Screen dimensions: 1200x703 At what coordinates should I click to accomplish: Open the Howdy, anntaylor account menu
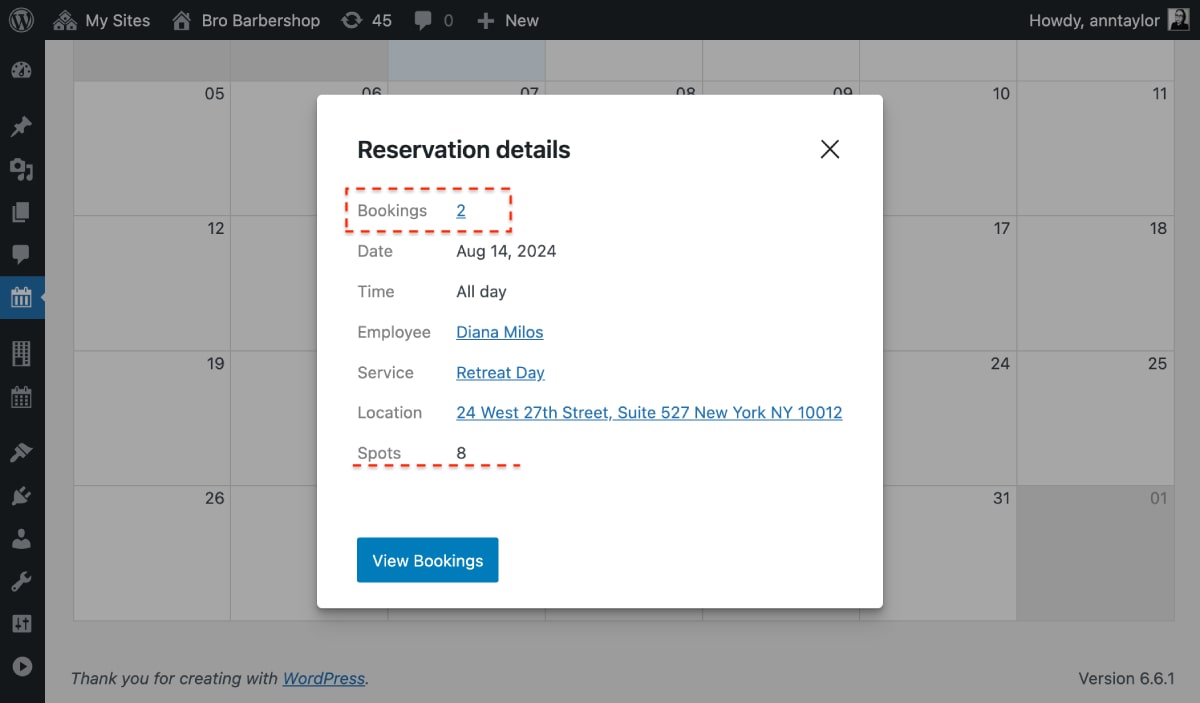pyautogui.click(x=1110, y=20)
